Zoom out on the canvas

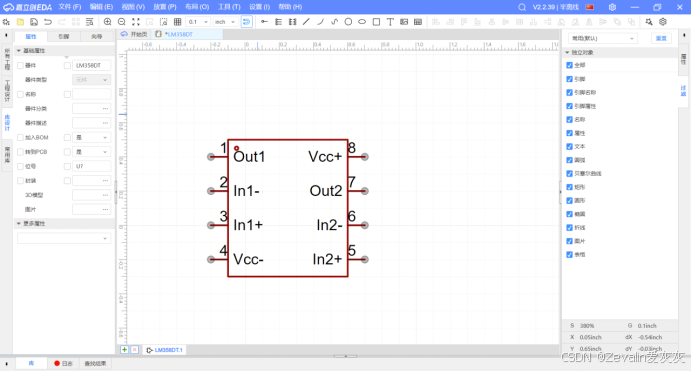coord(122,22)
